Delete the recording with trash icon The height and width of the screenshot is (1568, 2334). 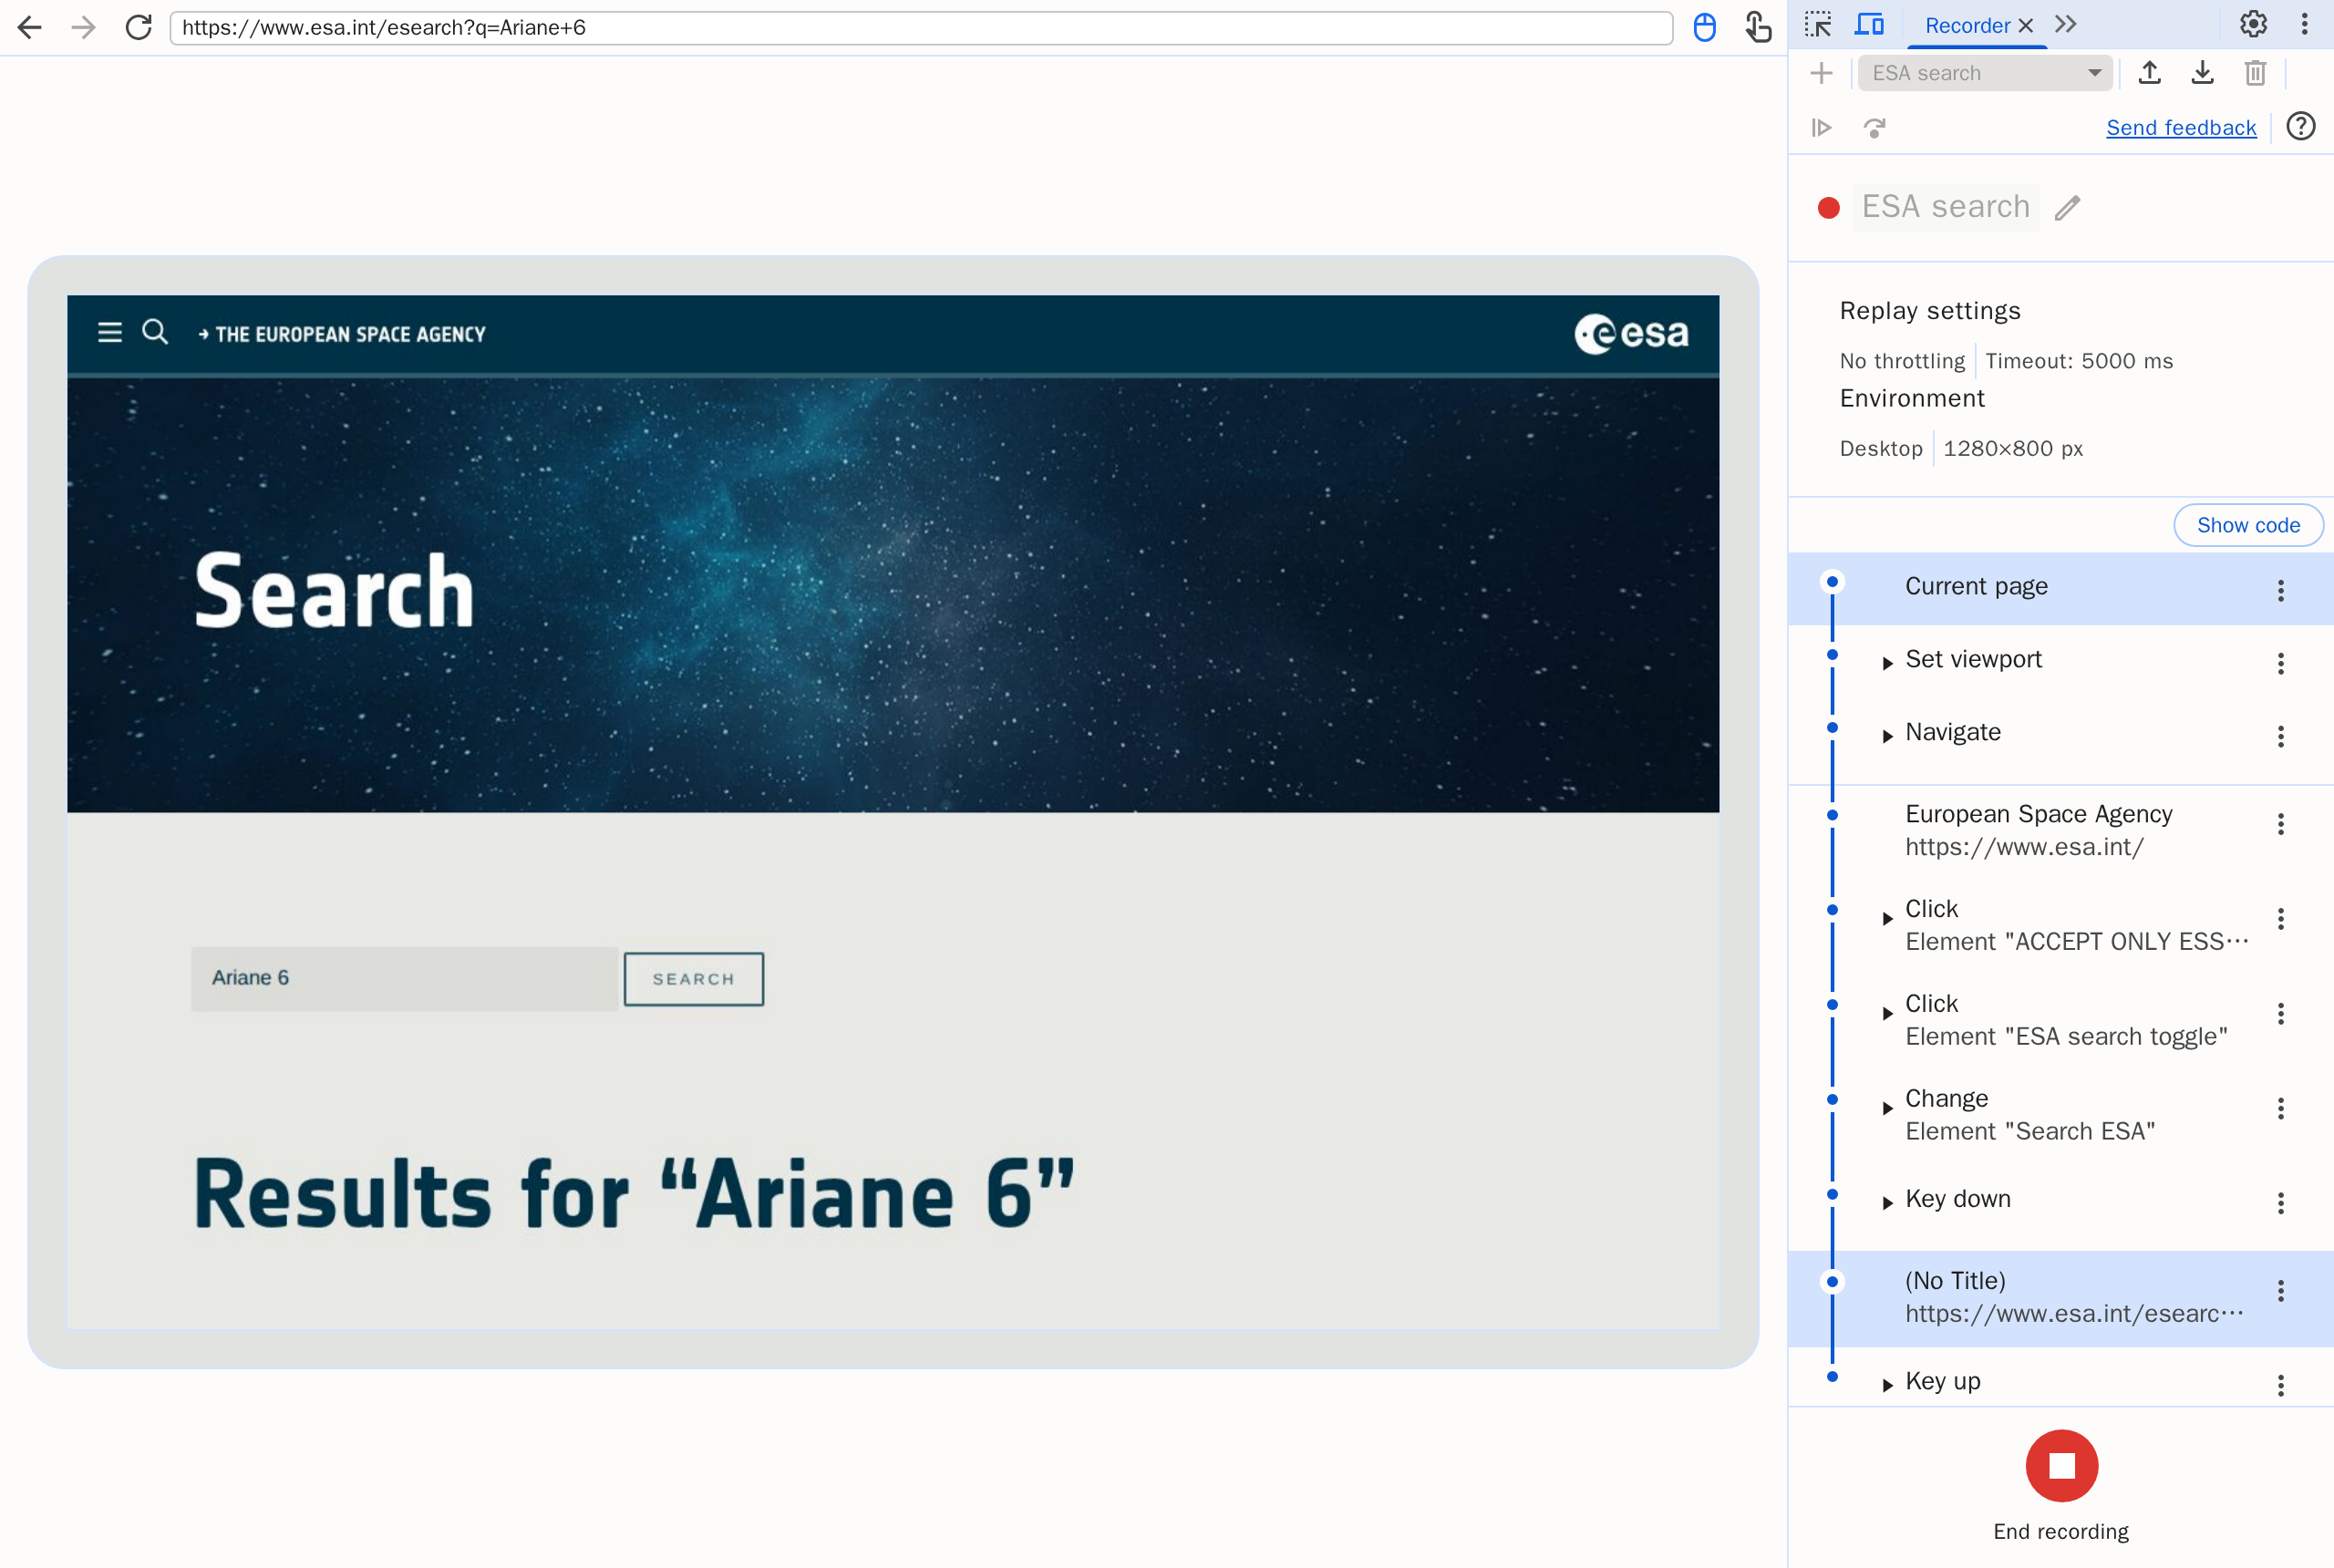[2255, 73]
